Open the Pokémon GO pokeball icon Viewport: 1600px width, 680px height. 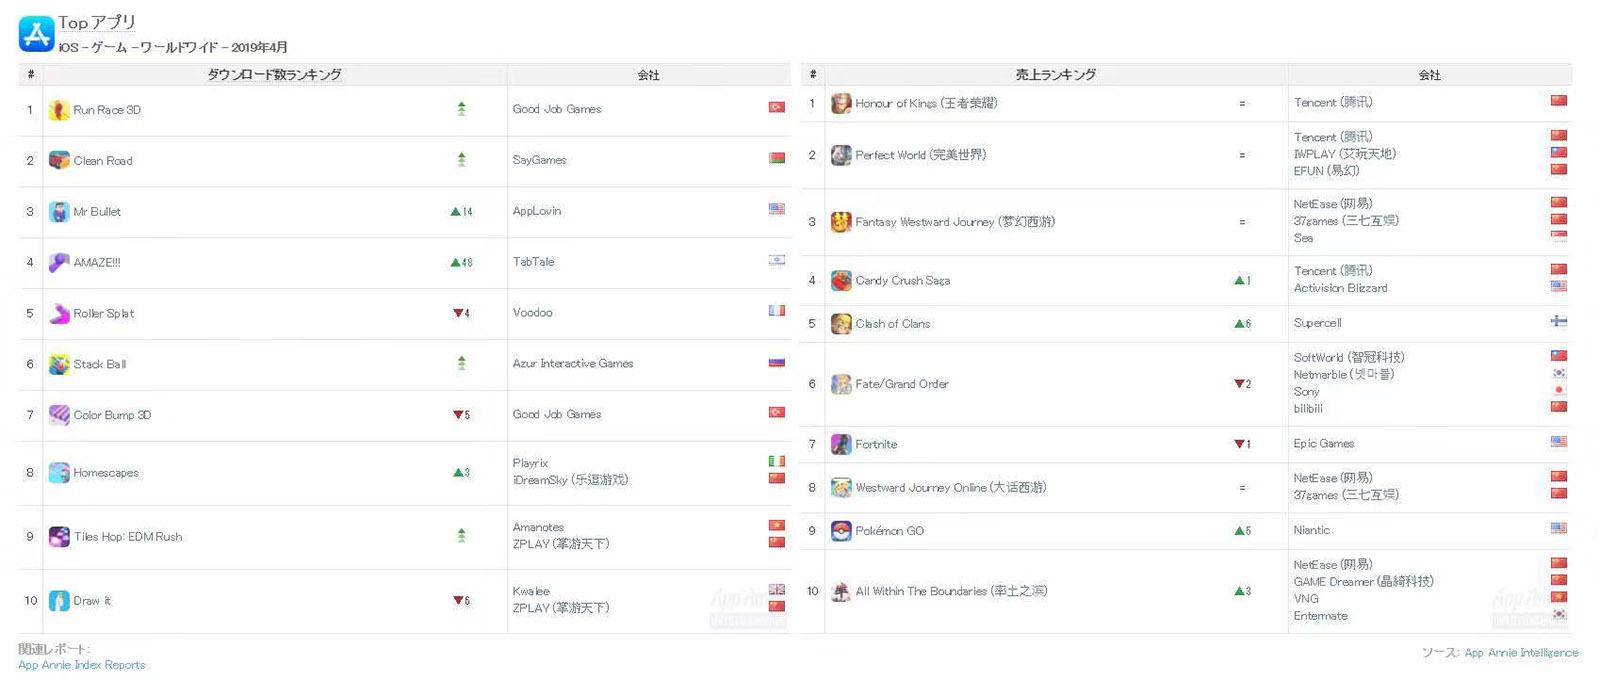click(841, 531)
